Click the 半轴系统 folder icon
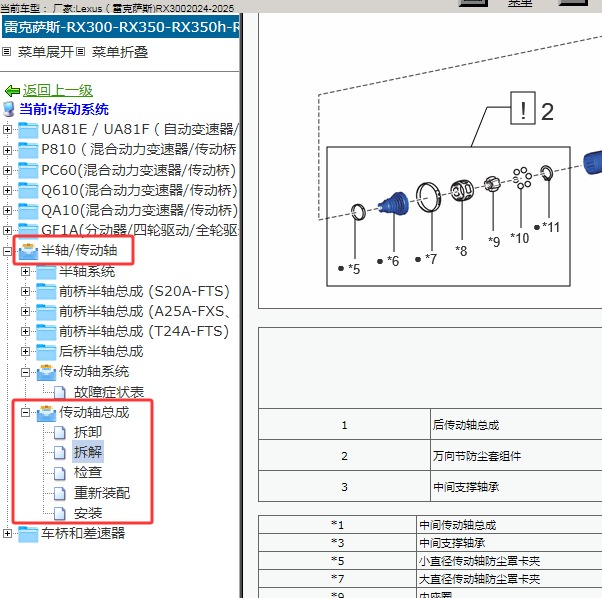 (46, 271)
